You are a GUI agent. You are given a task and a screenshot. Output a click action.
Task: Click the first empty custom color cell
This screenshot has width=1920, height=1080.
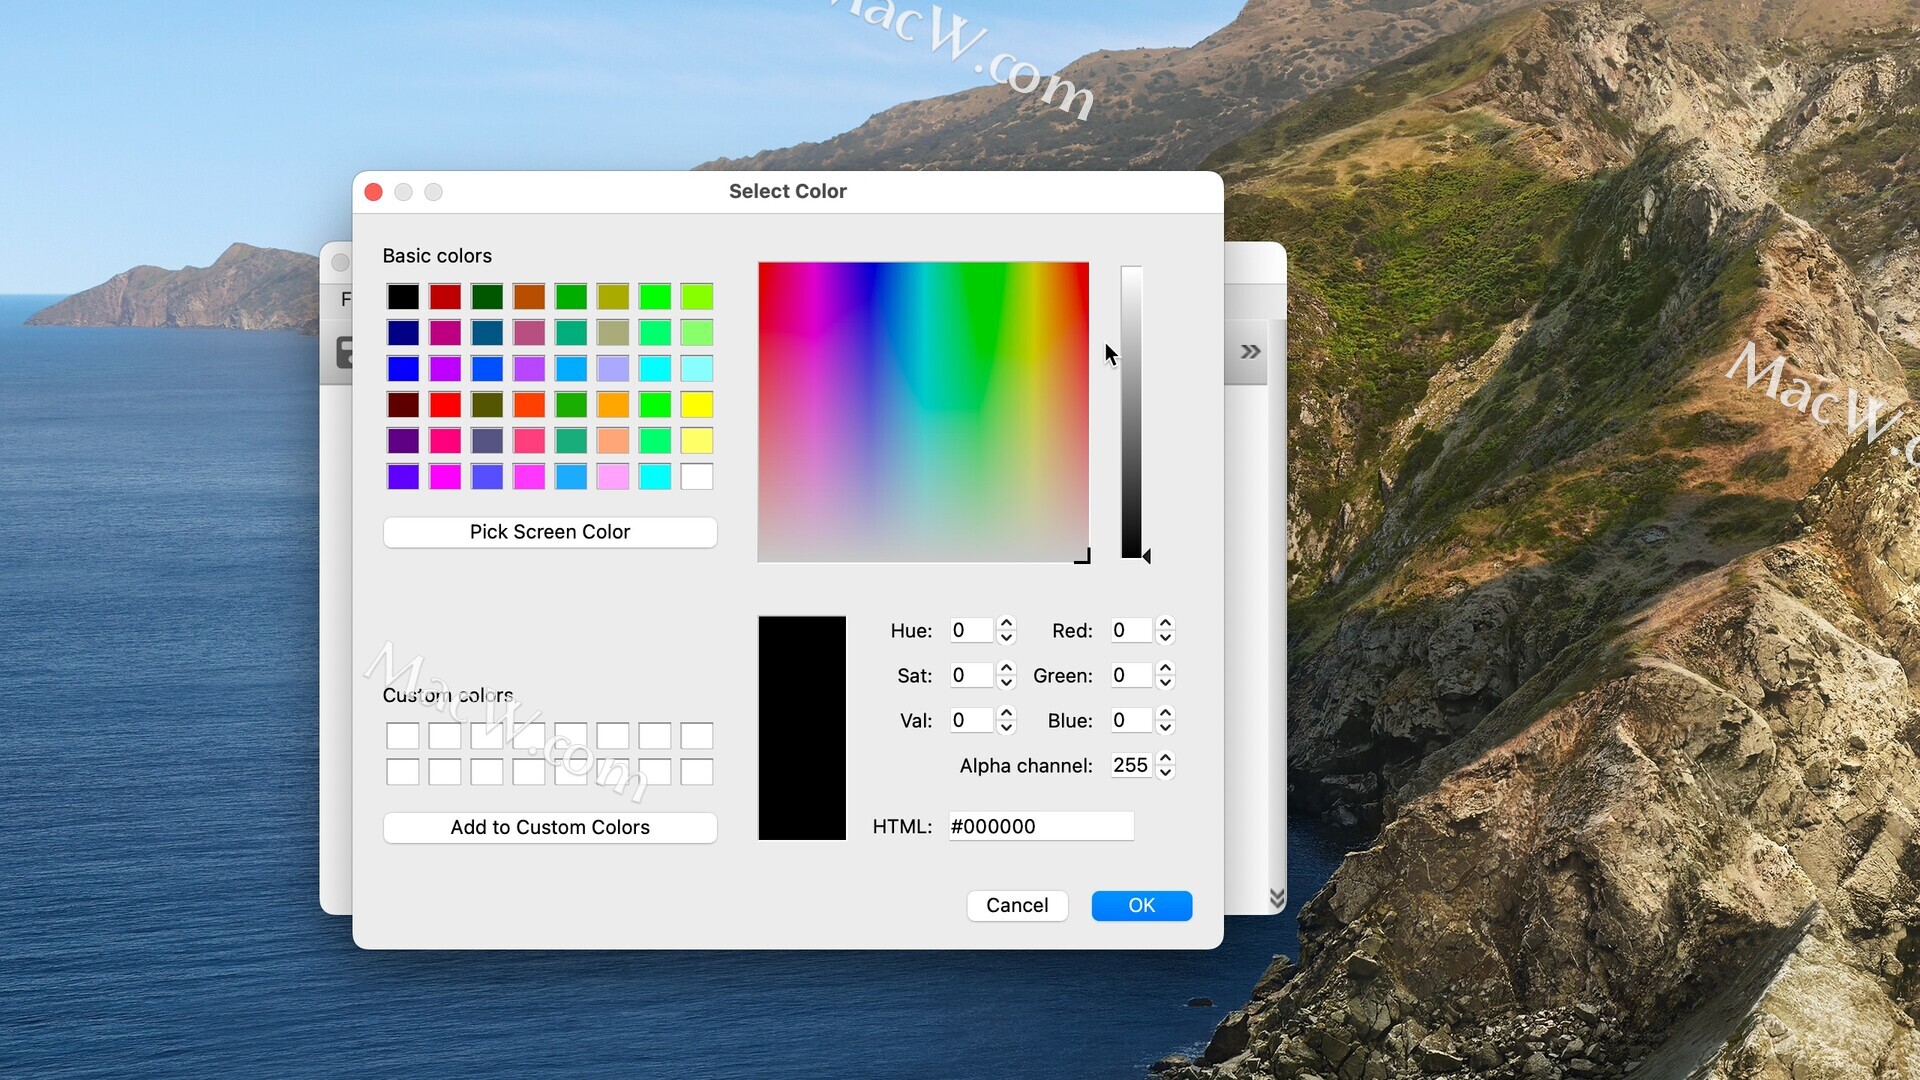[x=403, y=736]
